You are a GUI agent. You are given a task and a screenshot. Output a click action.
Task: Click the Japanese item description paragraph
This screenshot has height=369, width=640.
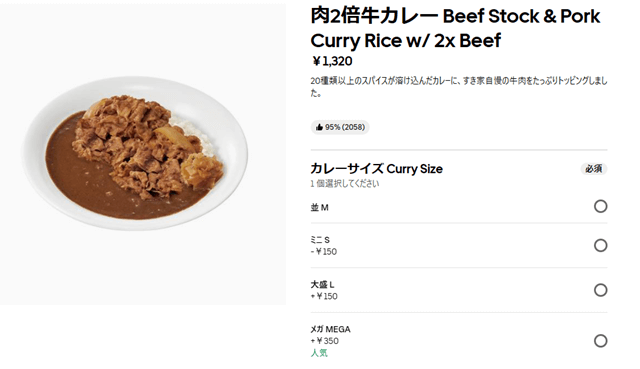pos(459,87)
